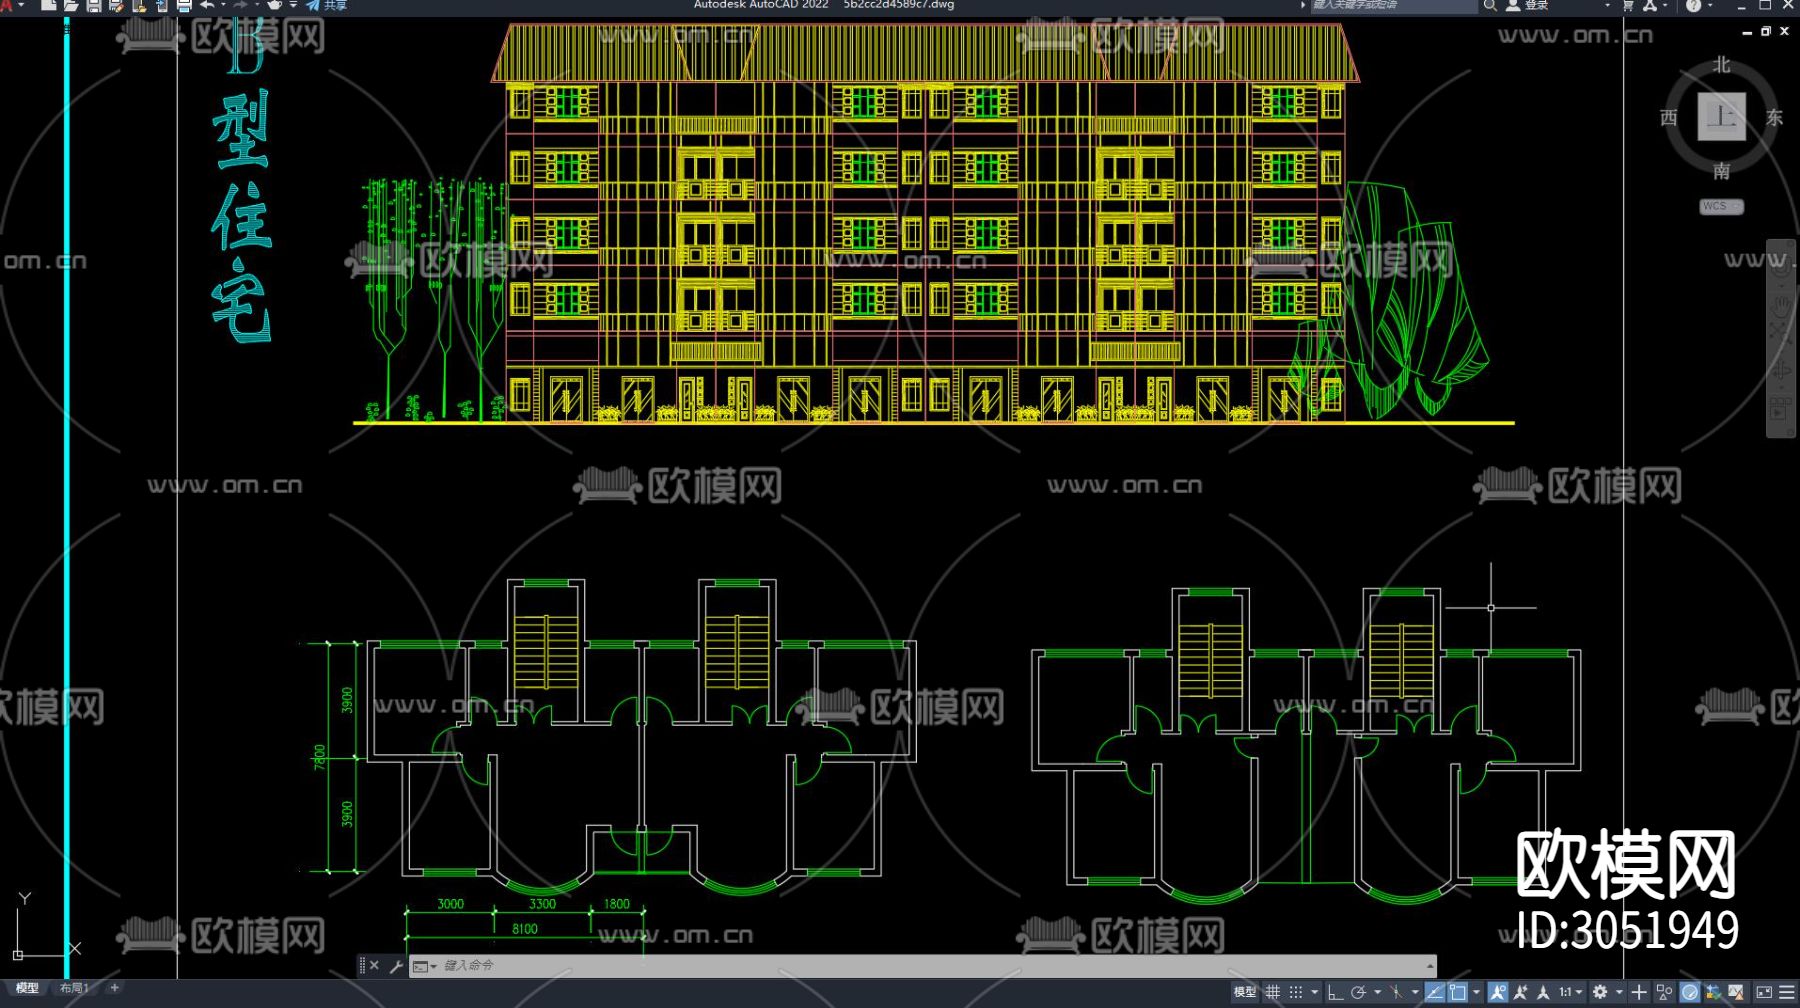Click the annotation monitor plus icon
Viewport: 1800px width, 1008px height.
pyautogui.click(x=1639, y=992)
